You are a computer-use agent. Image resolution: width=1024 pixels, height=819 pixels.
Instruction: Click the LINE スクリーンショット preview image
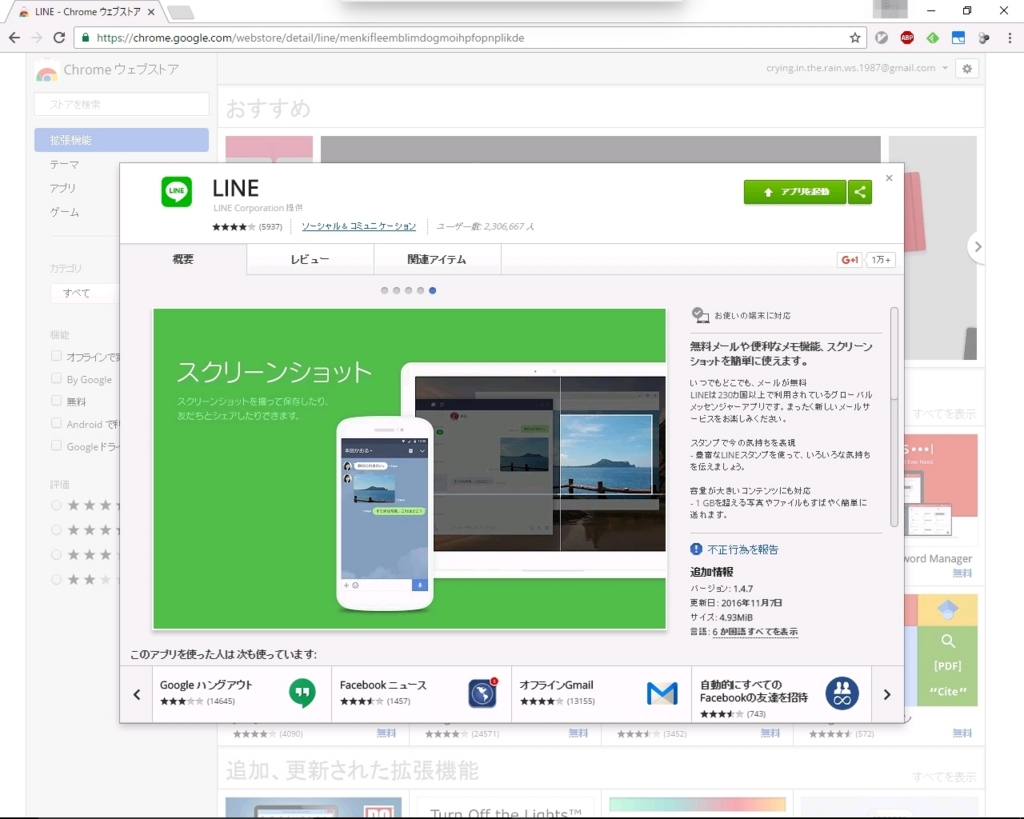(409, 468)
